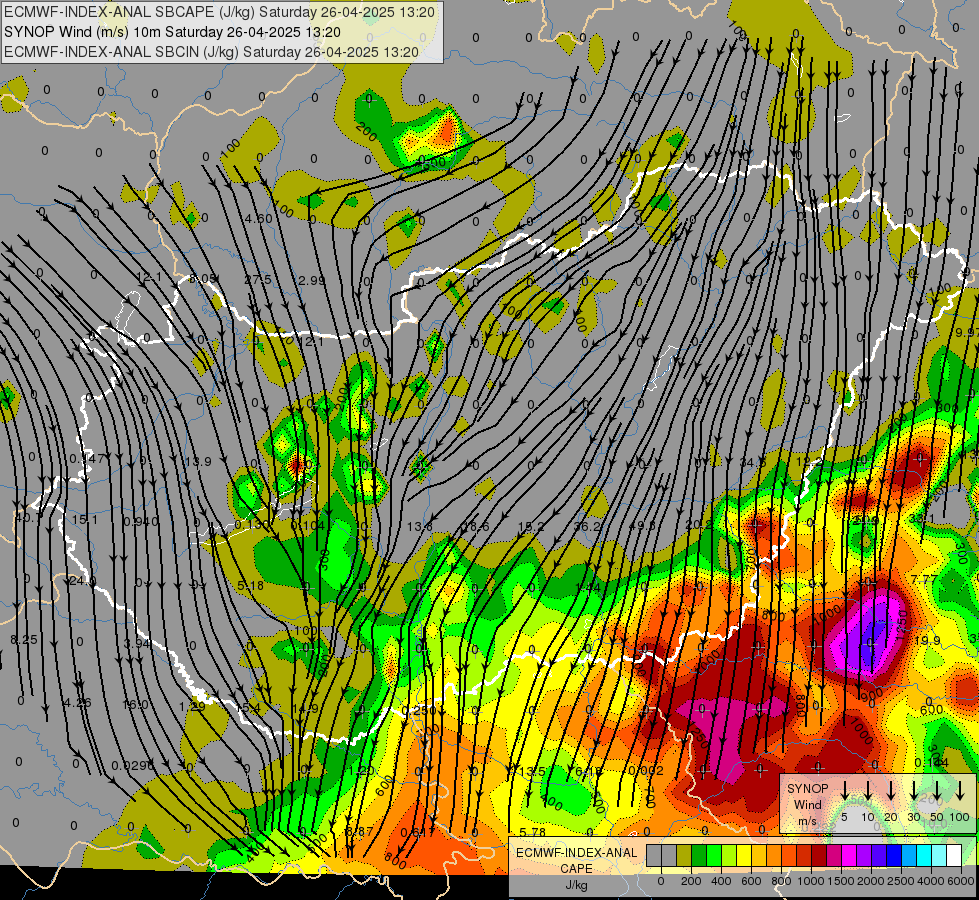The image size is (979, 900).
Task: Click the 50 speed label in the wind legend
Action: click(x=937, y=817)
